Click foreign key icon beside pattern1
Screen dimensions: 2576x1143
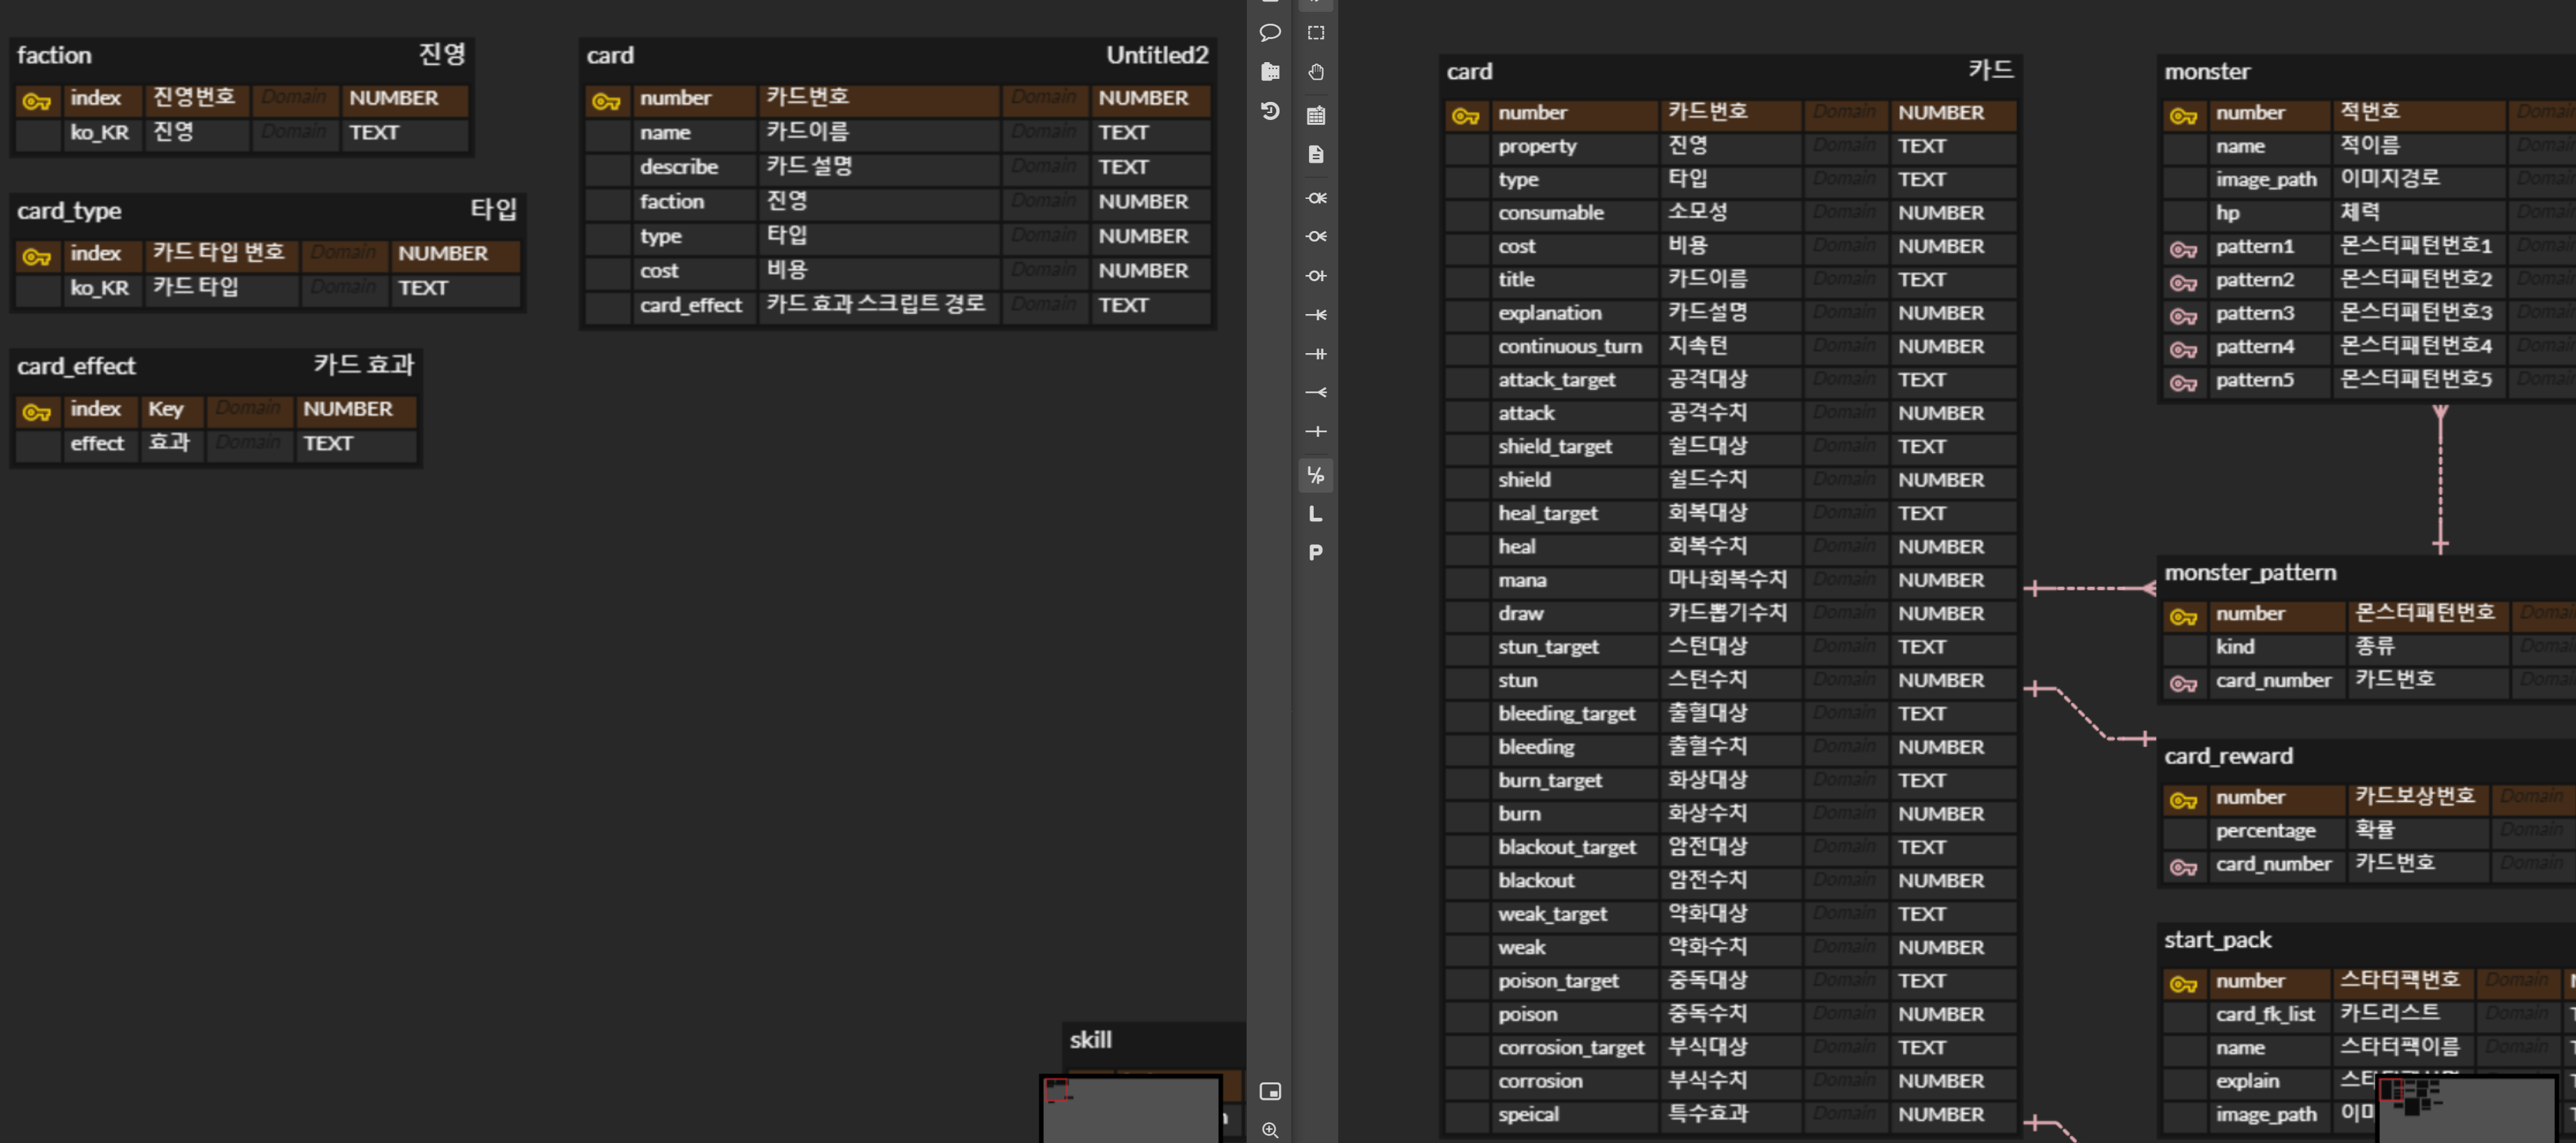2183,249
